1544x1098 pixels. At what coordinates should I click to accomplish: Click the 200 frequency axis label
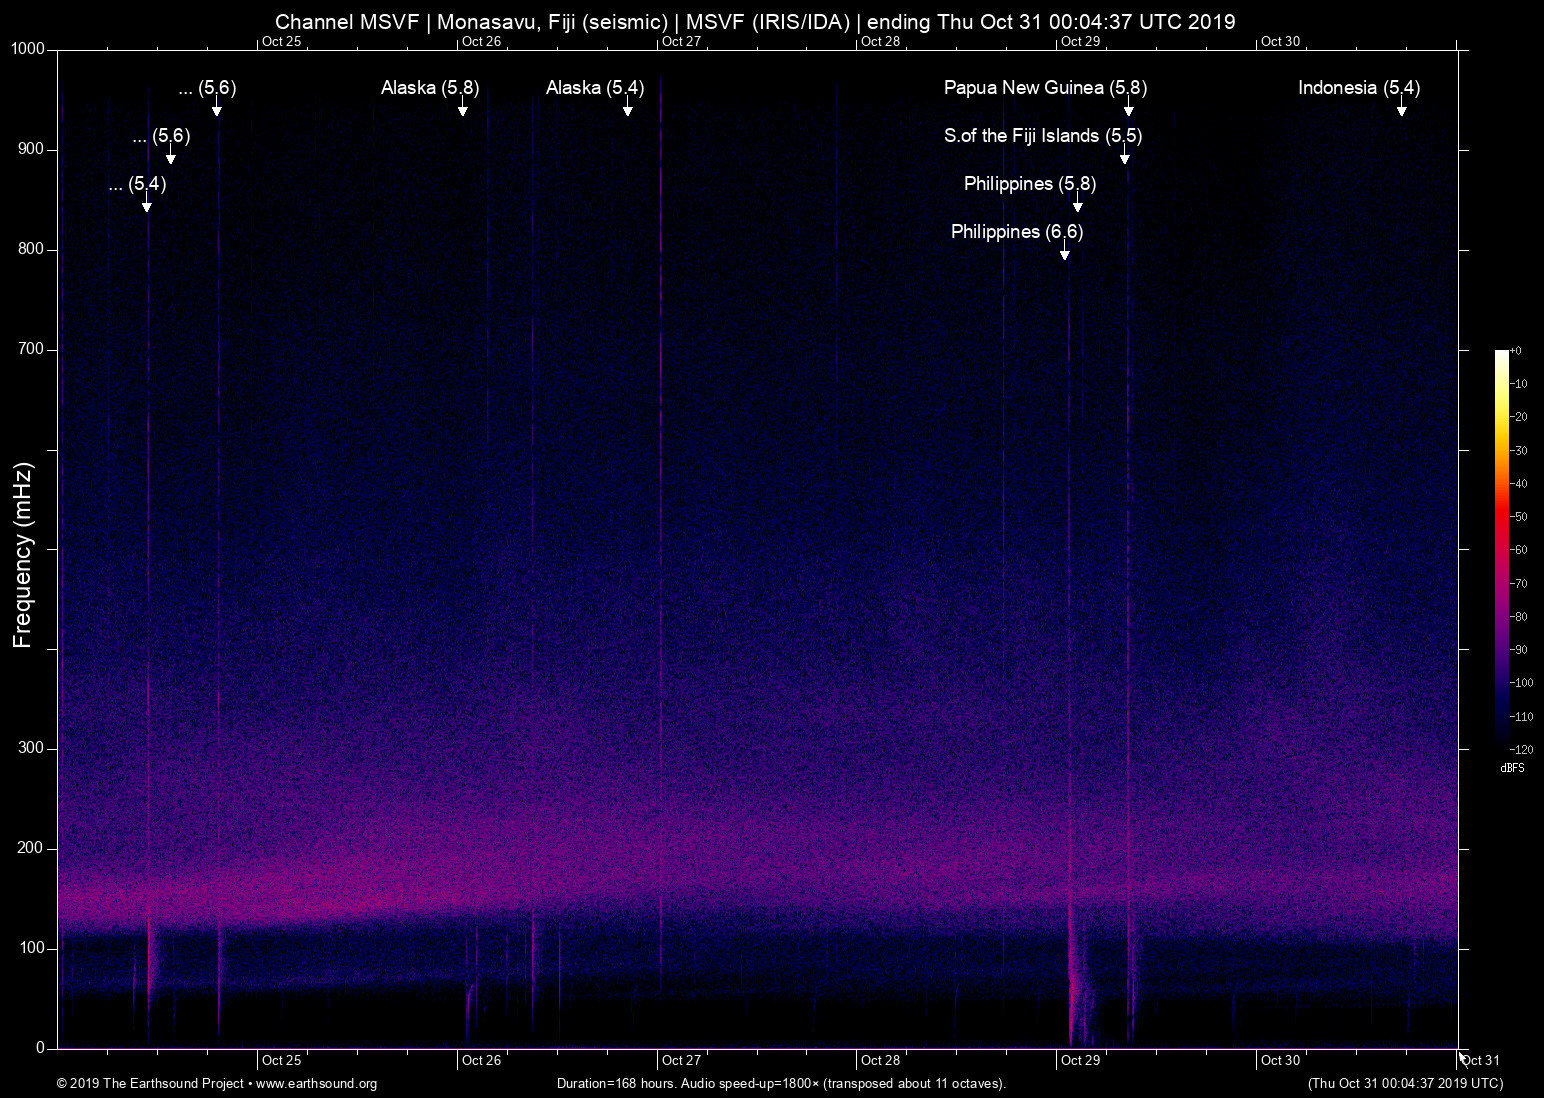32,848
